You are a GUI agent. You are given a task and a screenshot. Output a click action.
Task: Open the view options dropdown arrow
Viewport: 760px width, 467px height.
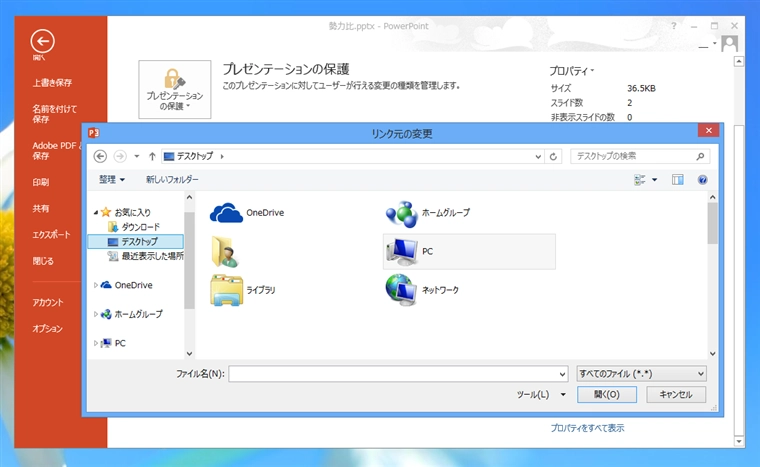[x=654, y=180]
